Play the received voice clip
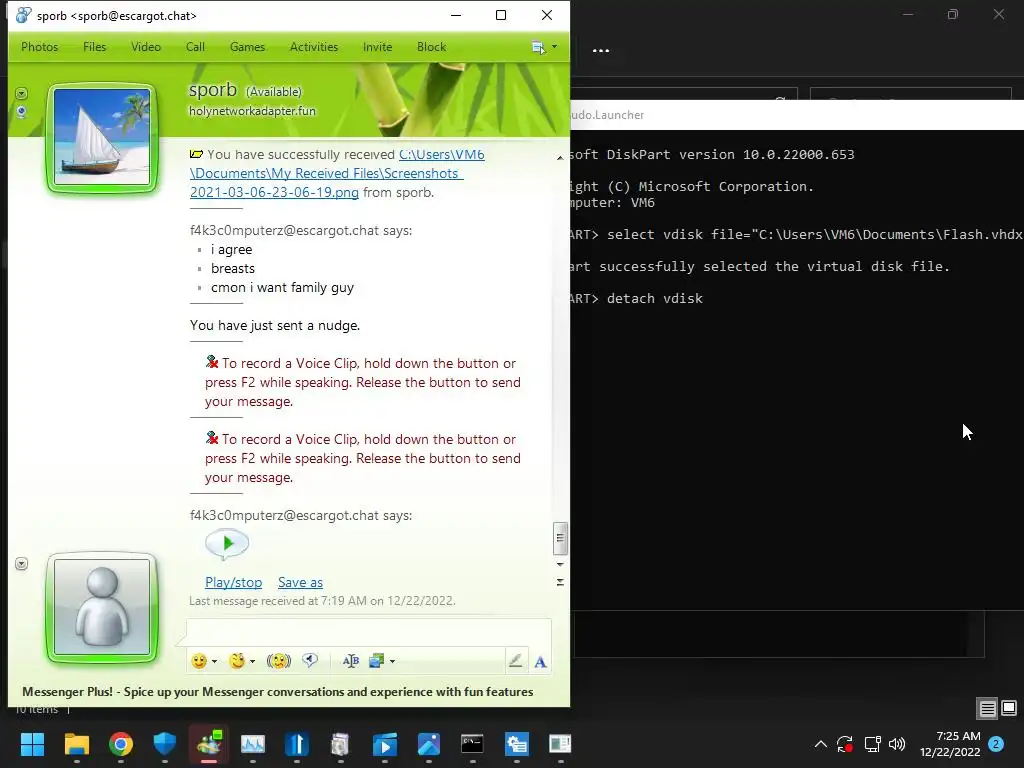The height and width of the screenshot is (768, 1024). pos(227,543)
